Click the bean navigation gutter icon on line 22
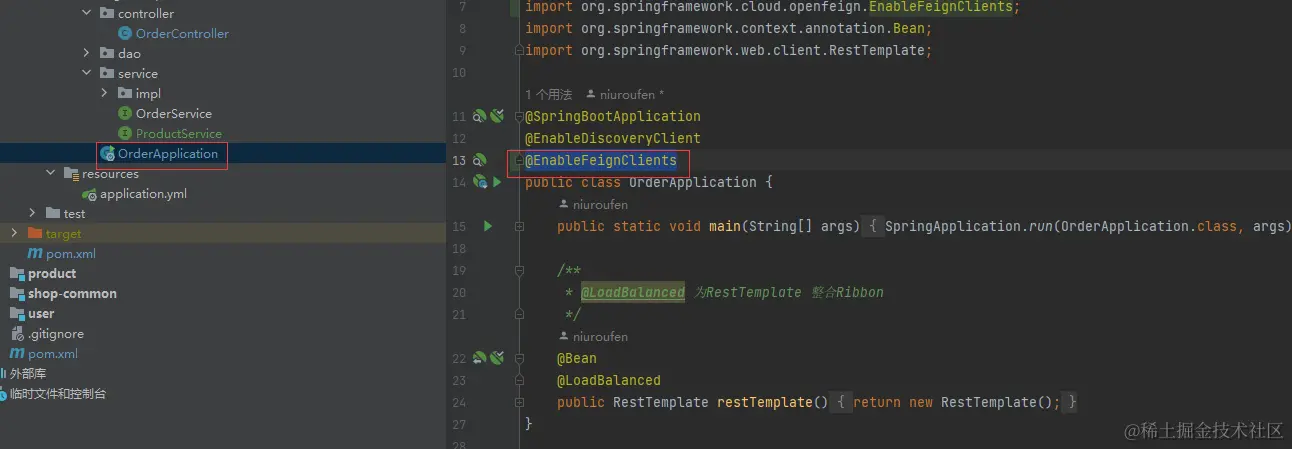Viewport: 1292px width, 449px height. point(479,358)
